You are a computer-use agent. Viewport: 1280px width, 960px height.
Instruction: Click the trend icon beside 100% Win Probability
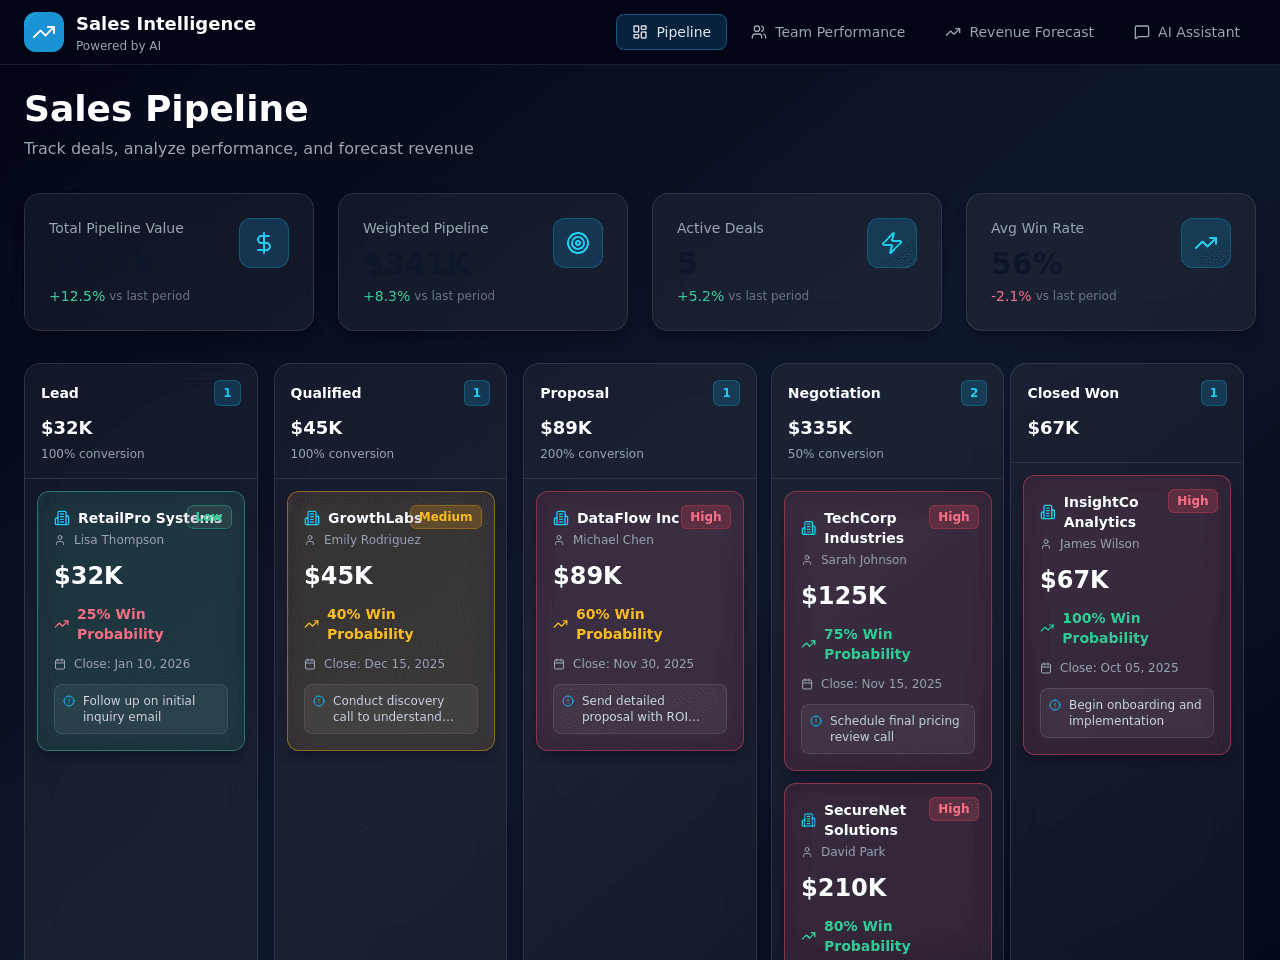[1048, 628]
